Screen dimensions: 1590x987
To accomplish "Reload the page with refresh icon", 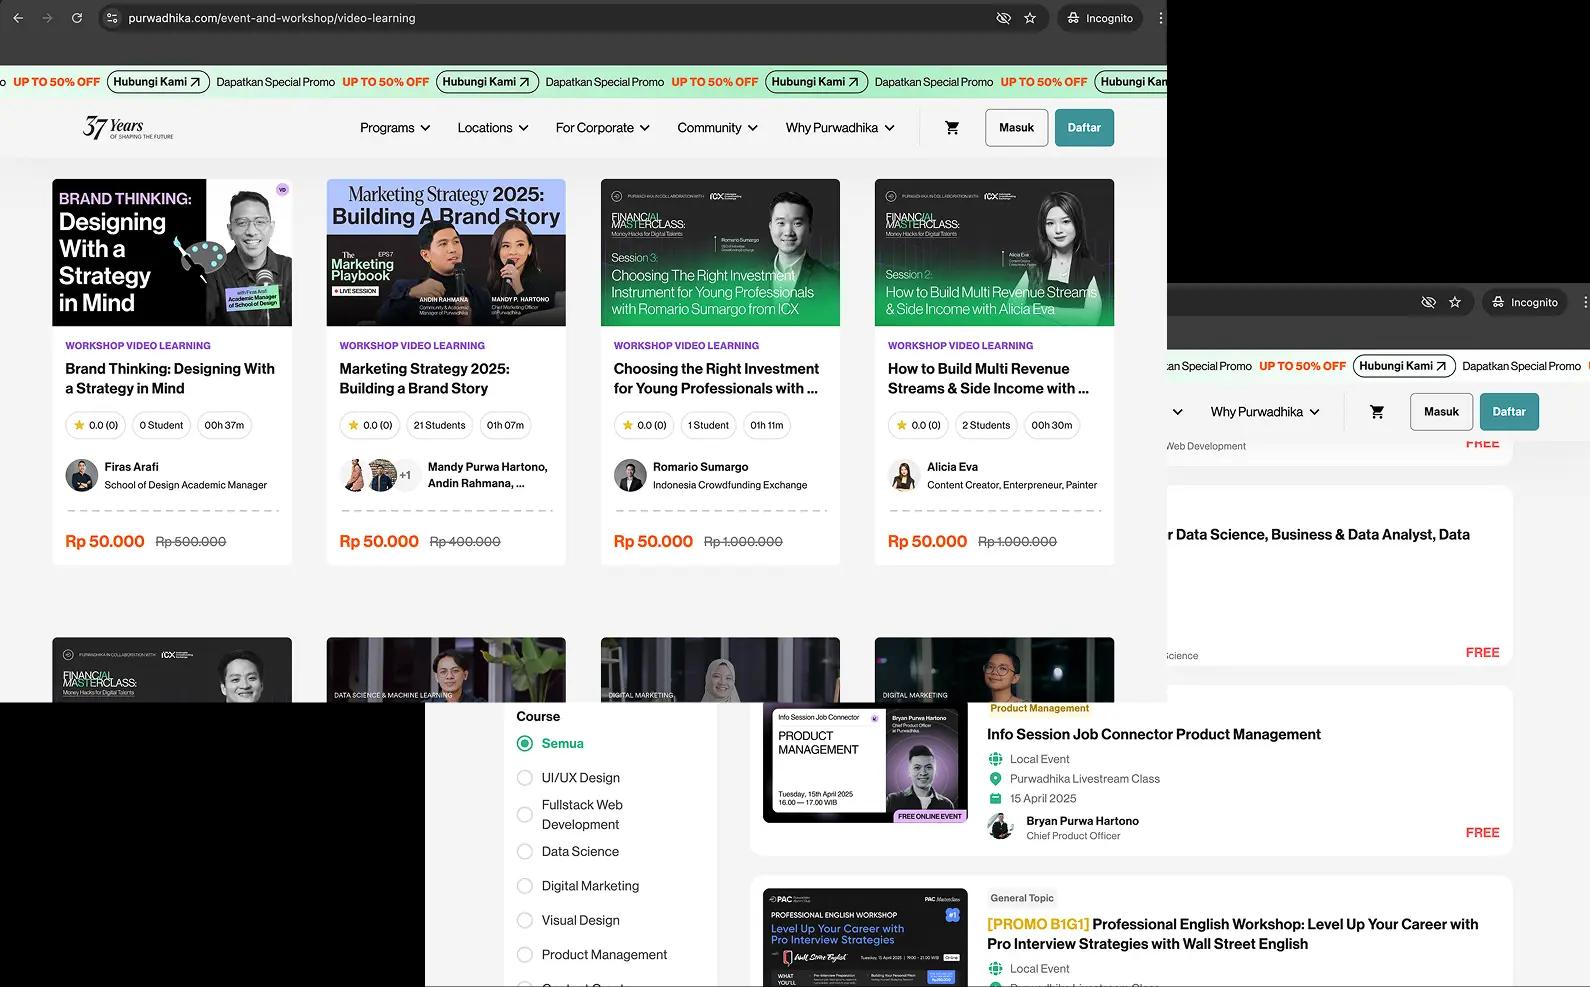I will point(77,18).
